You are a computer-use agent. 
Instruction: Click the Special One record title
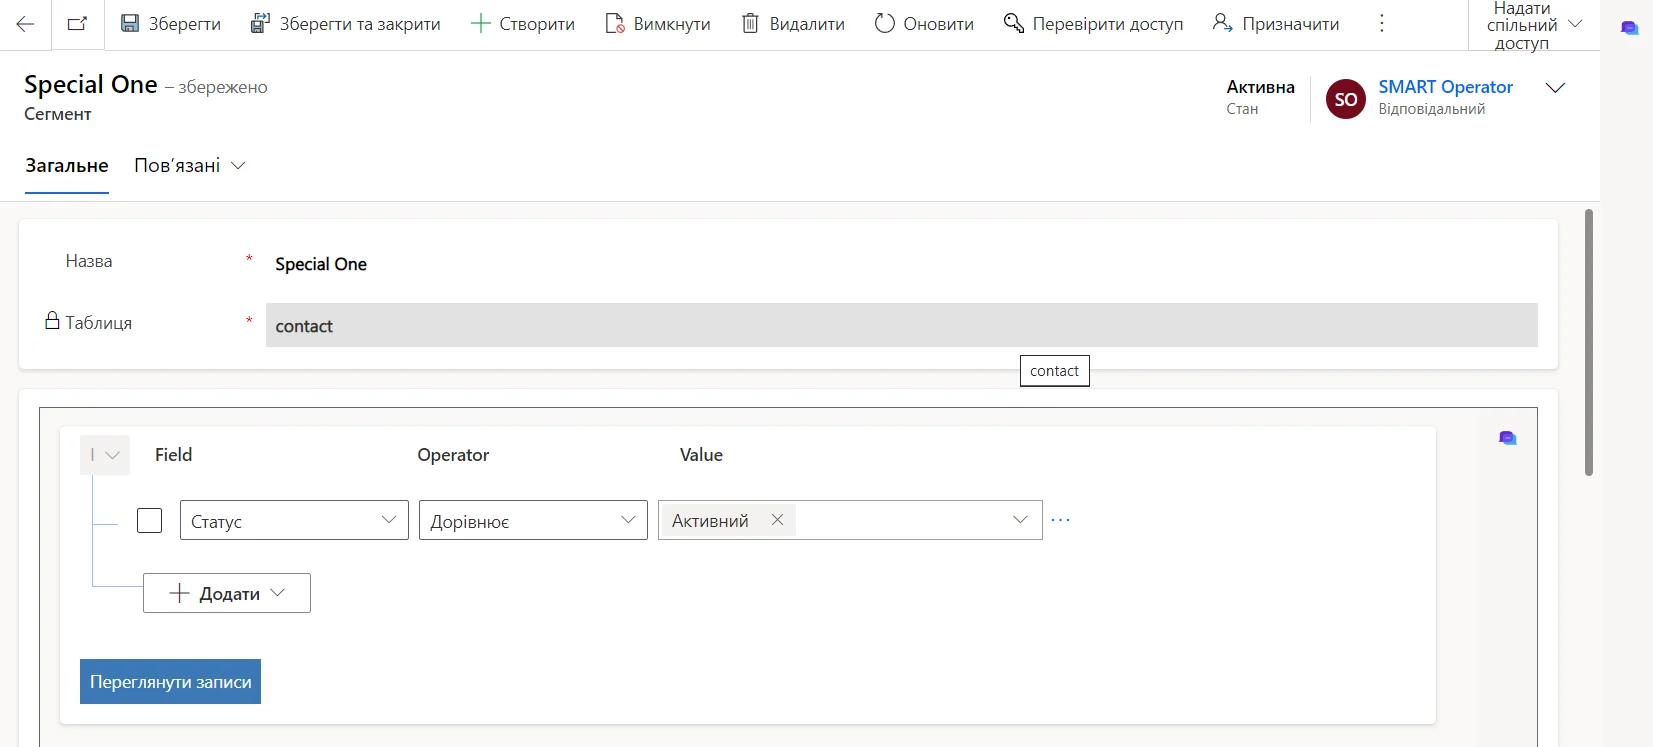91,85
